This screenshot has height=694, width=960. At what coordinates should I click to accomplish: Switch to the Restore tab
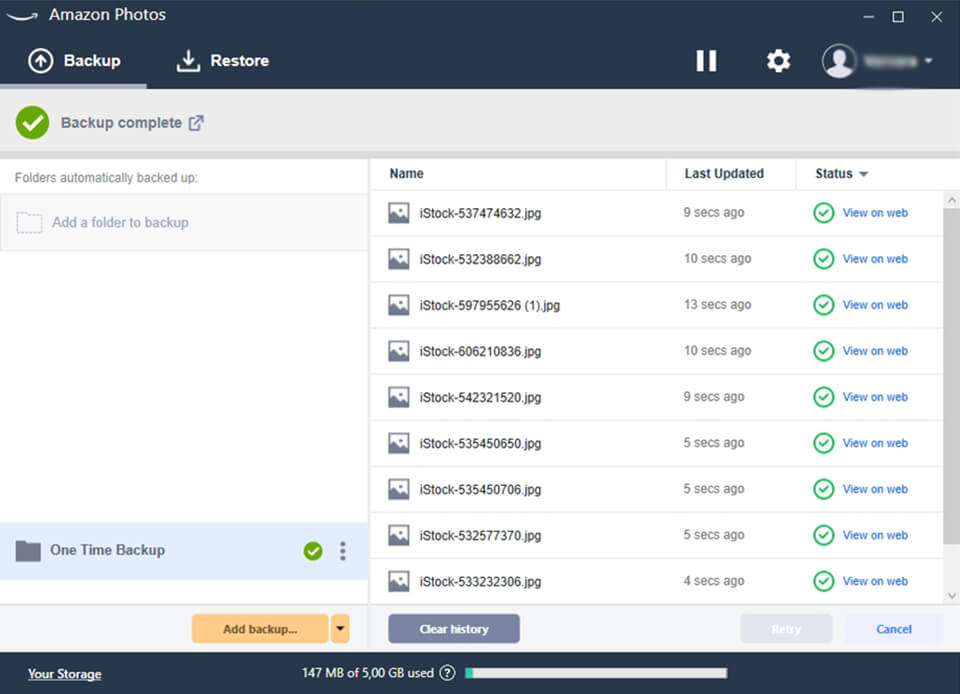[x=221, y=60]
